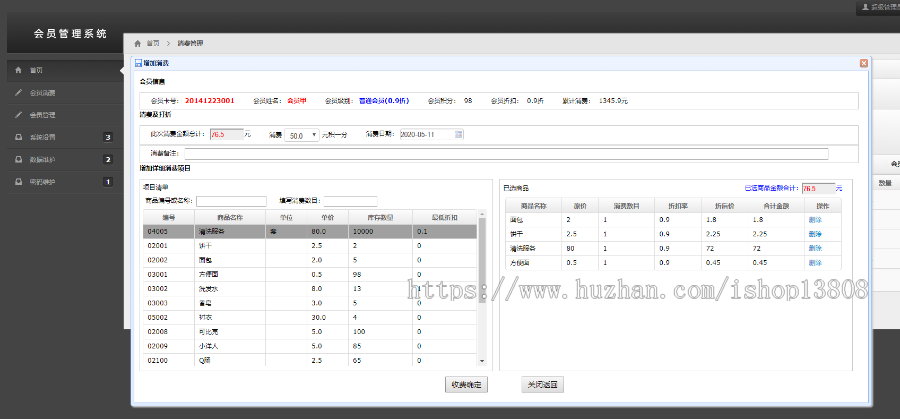The image size is (900, 419).
Task: Select product row 03003
Action: click(310, 303)
